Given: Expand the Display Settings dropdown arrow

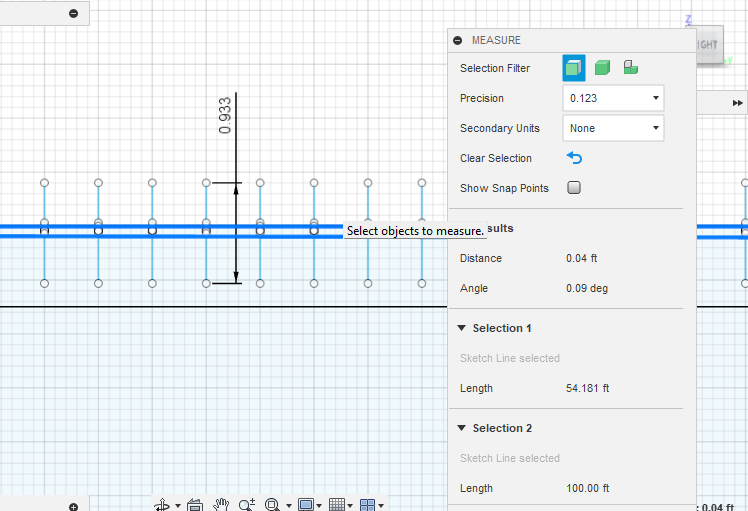Looking at the screenshot, I should tap(319, 505).
